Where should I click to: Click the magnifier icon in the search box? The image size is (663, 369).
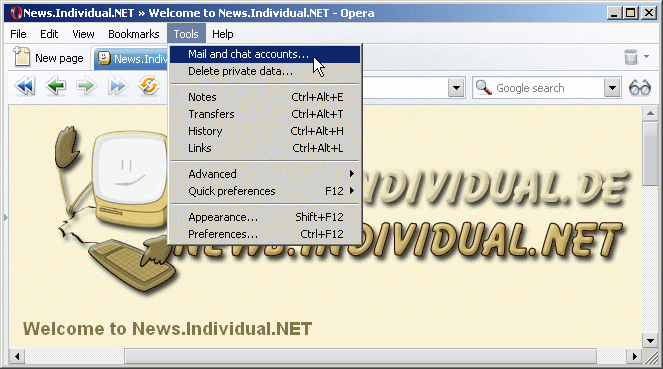[x=484, y=87]
